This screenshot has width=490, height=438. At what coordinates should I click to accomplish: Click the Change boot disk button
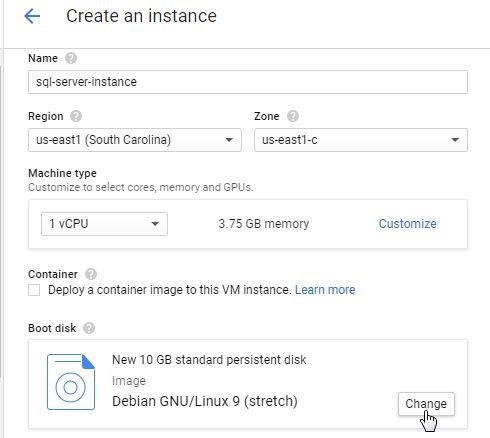[426, 404]
